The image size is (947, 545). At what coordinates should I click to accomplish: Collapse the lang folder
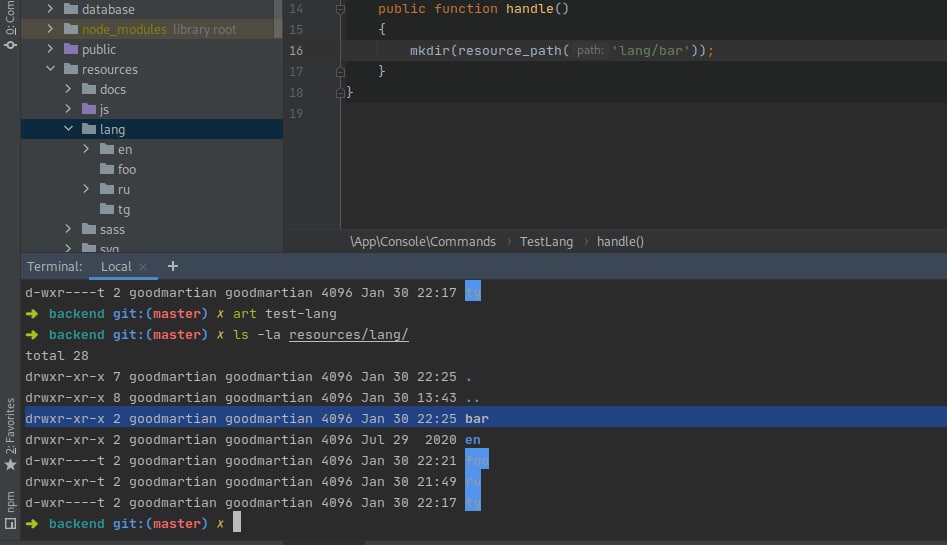point(68,129)
